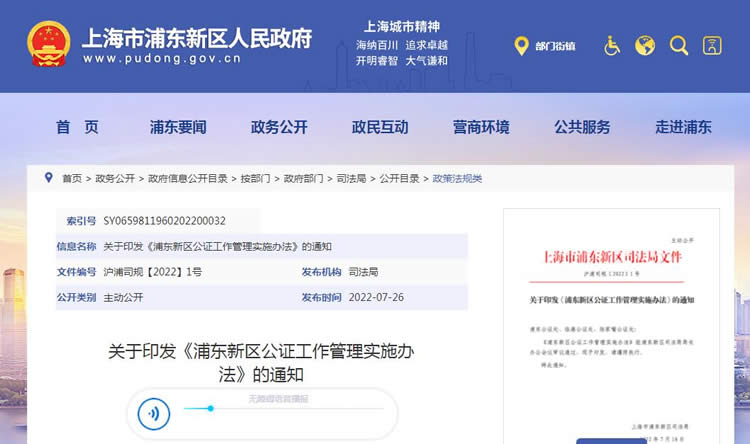Play the audio reading with speaker button
750x444 pixels.
pos(153,411)
